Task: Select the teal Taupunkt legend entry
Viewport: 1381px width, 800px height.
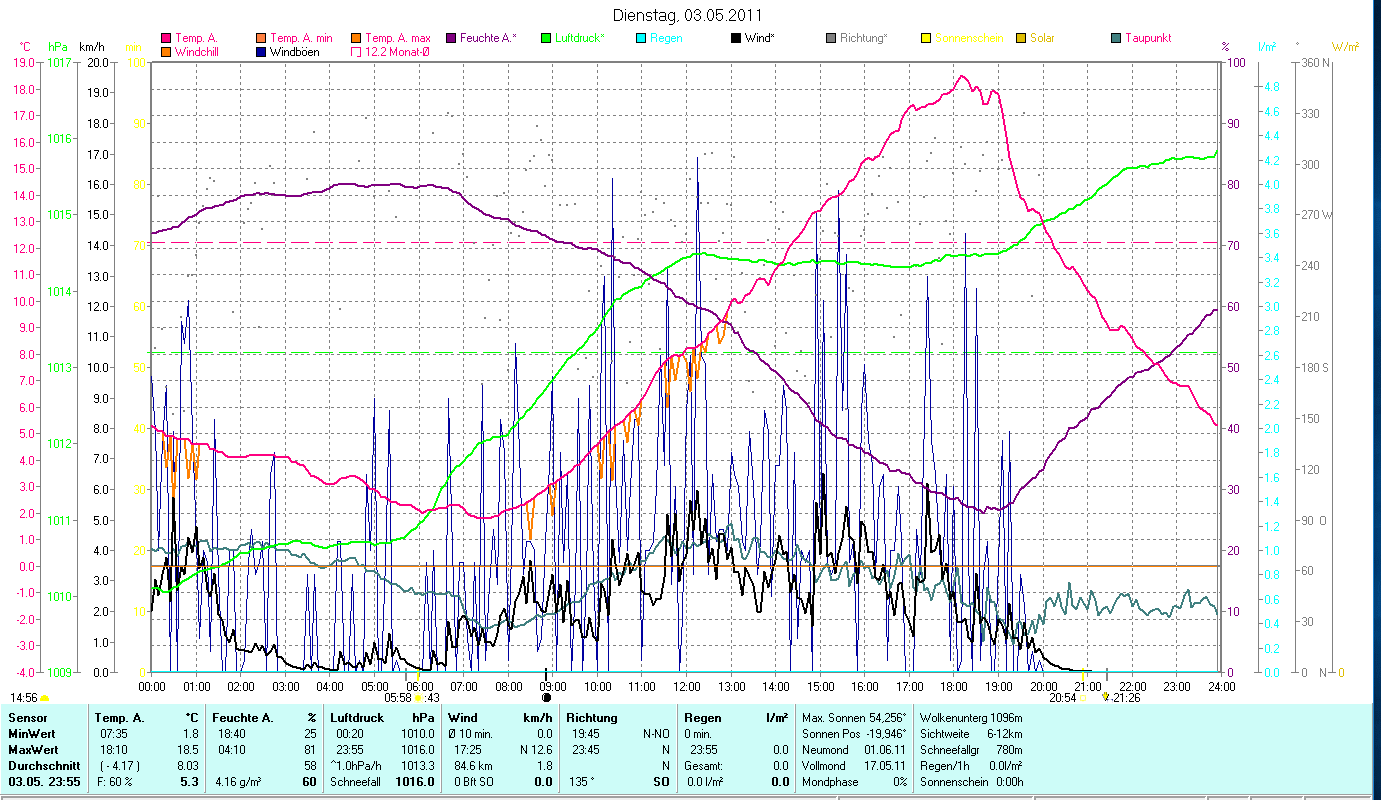Action: click(x=1116, y=38)
